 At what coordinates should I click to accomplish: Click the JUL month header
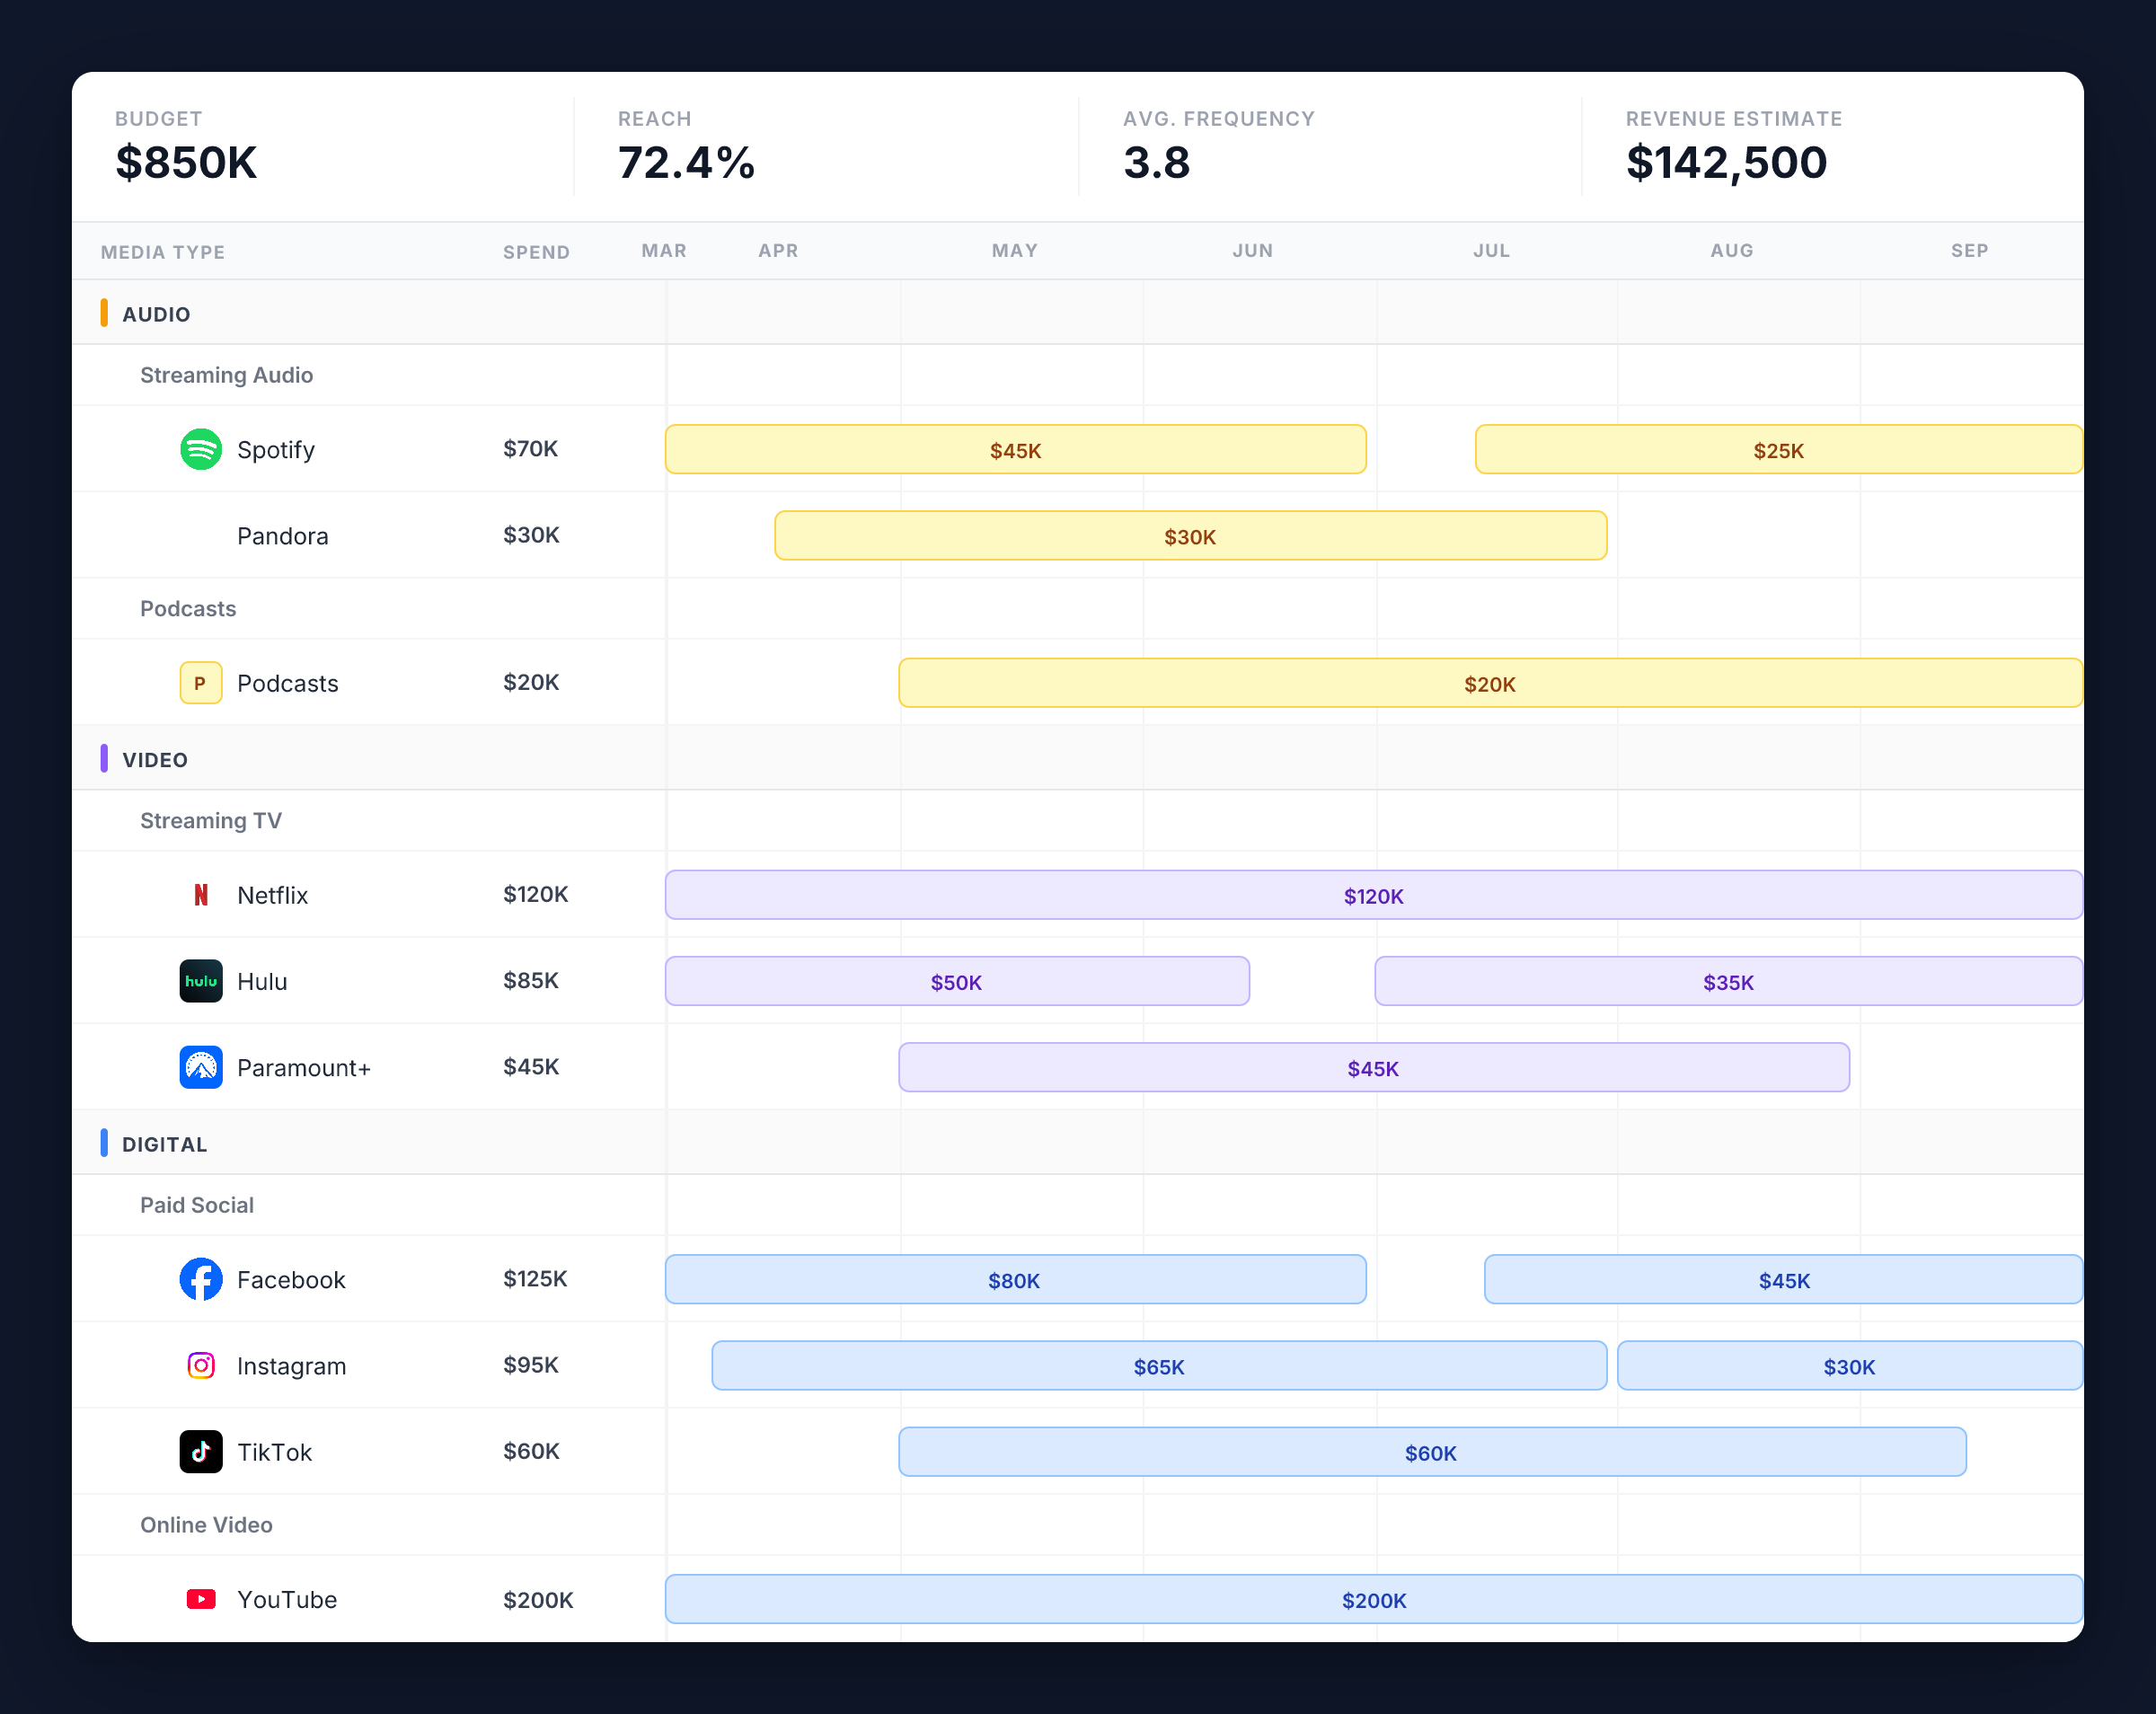tap(1491, 251)
